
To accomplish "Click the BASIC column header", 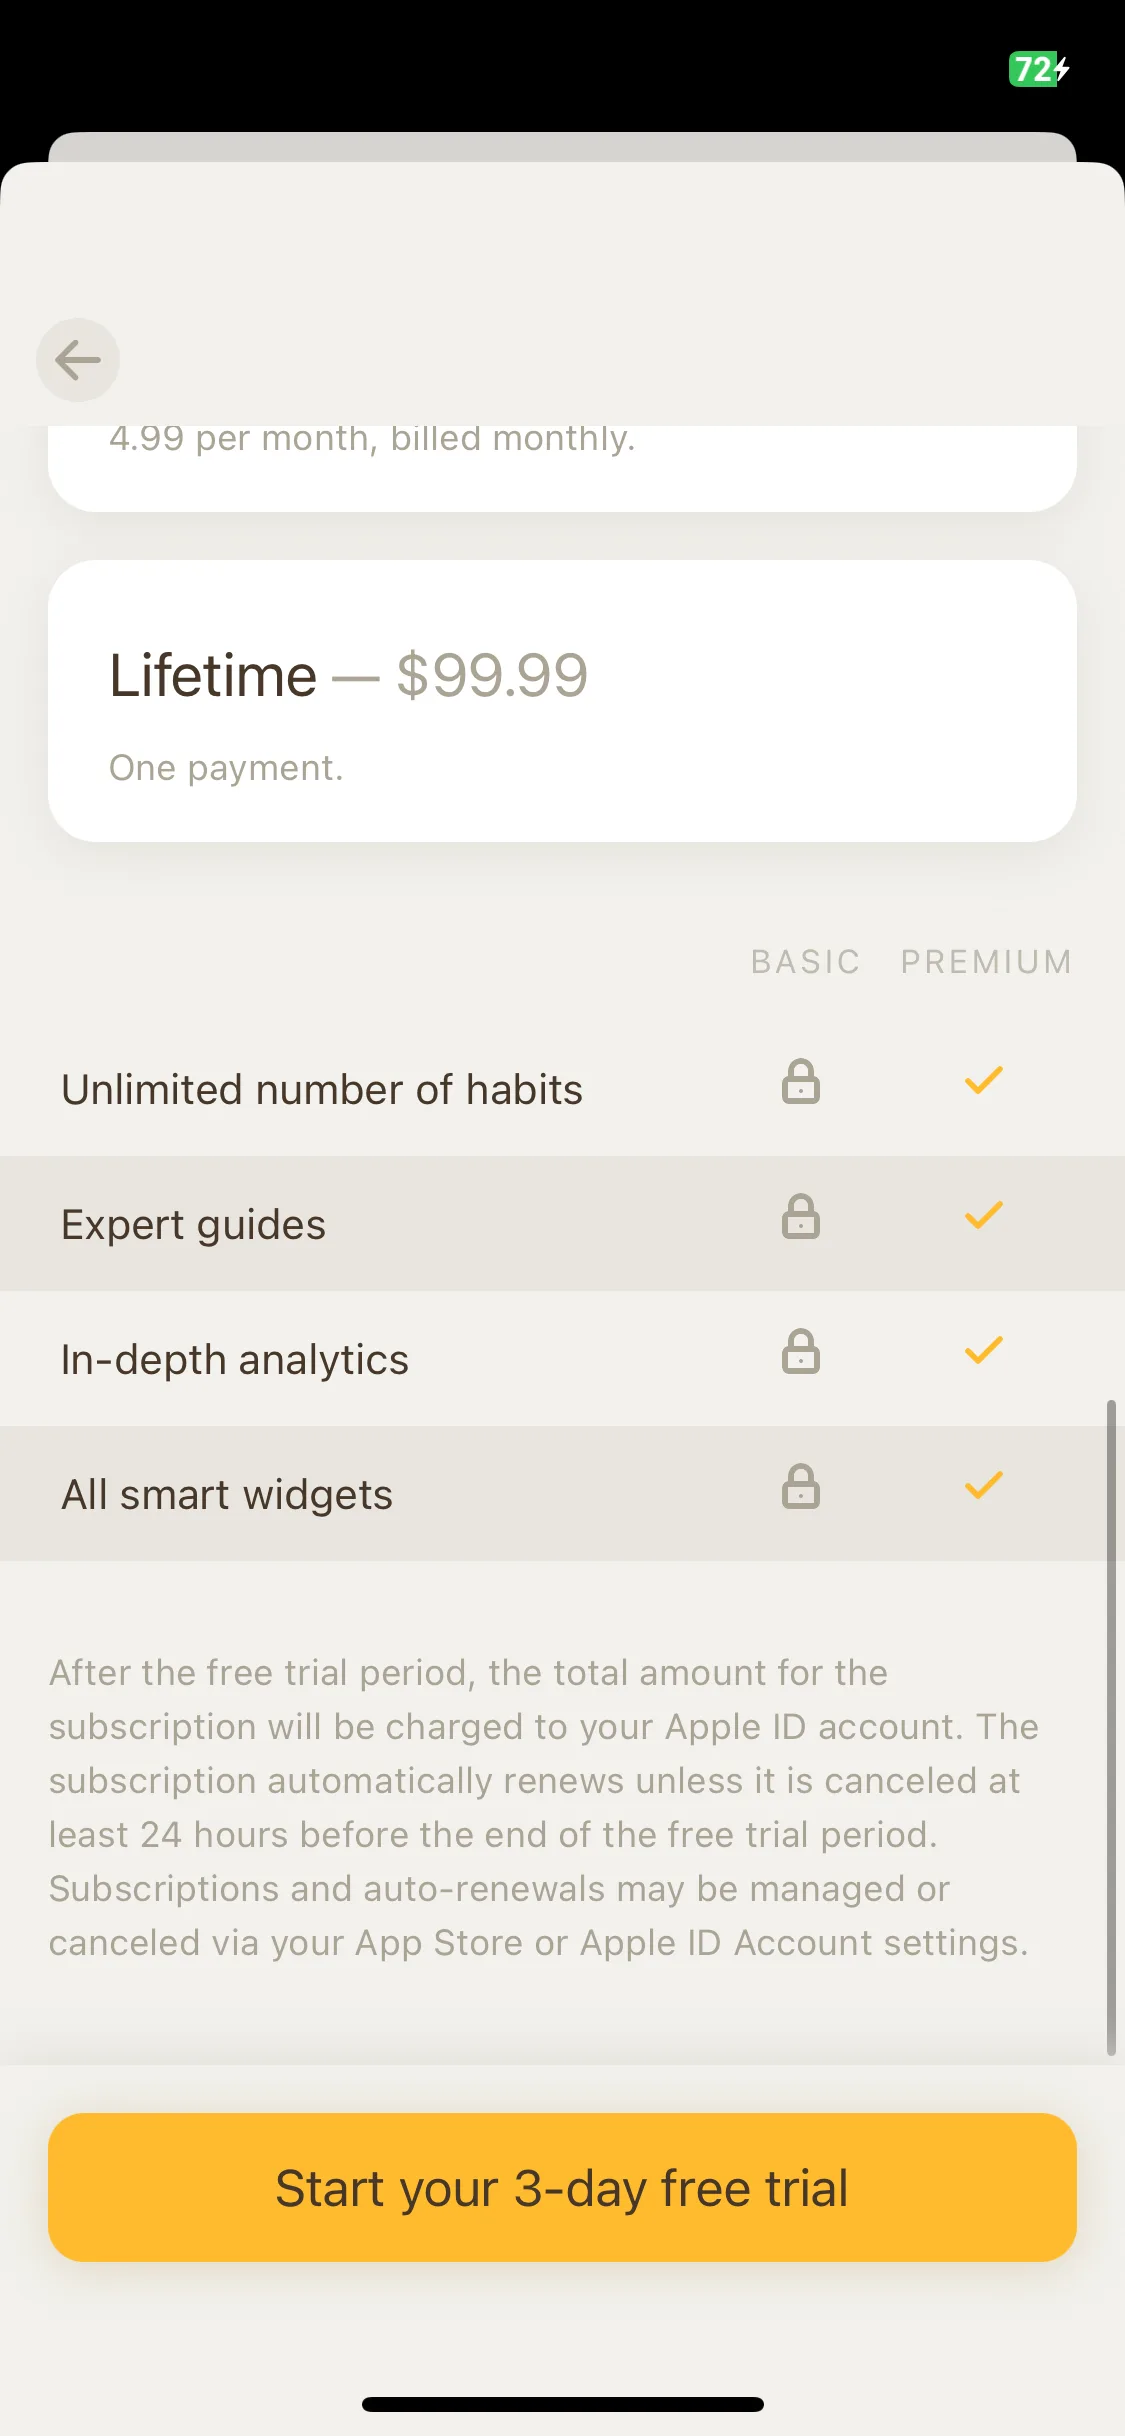I will click(806, 962).
